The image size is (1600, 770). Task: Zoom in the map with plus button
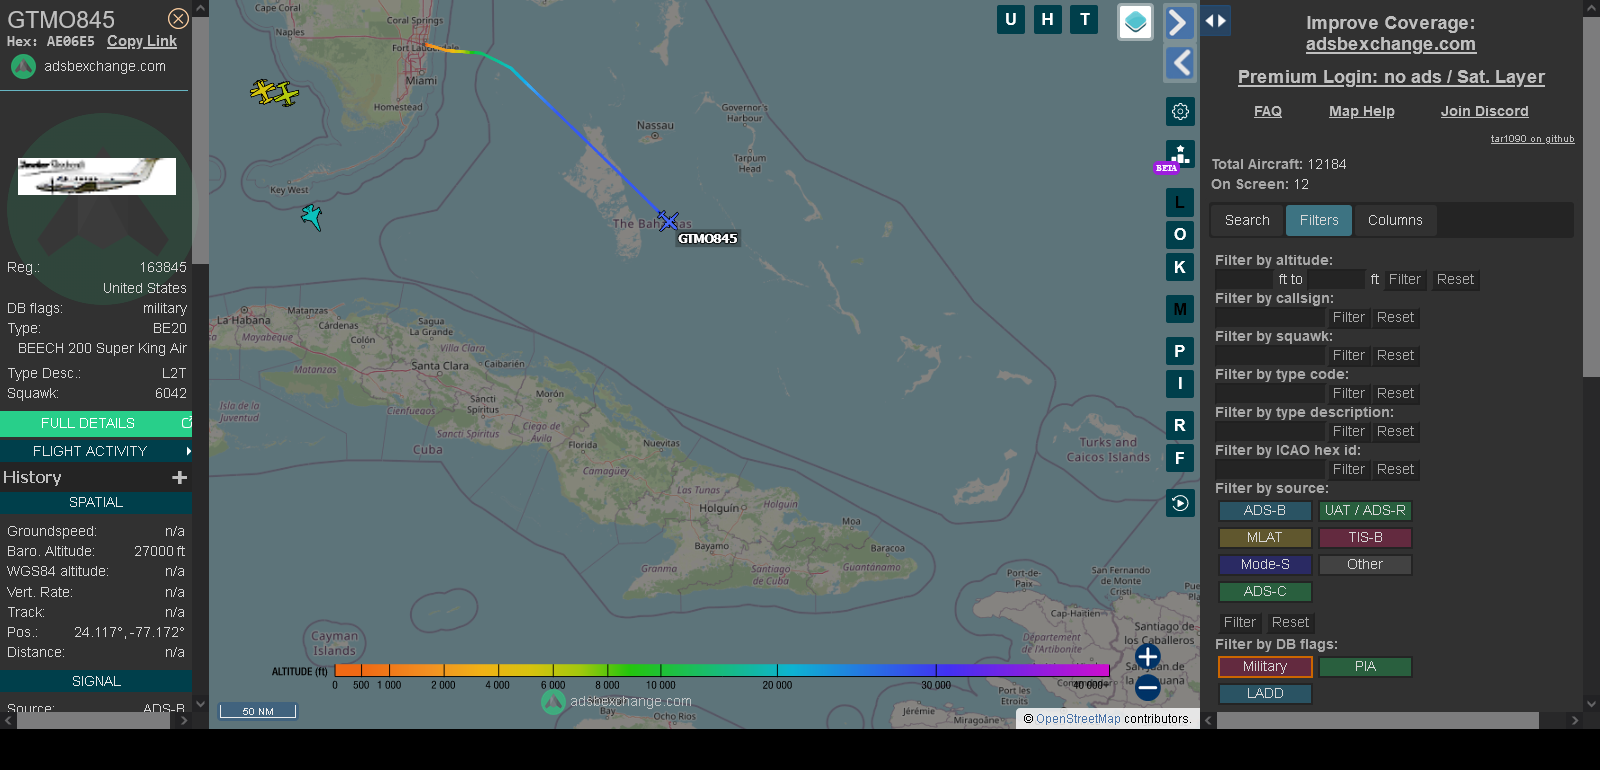pos(1148,656)
